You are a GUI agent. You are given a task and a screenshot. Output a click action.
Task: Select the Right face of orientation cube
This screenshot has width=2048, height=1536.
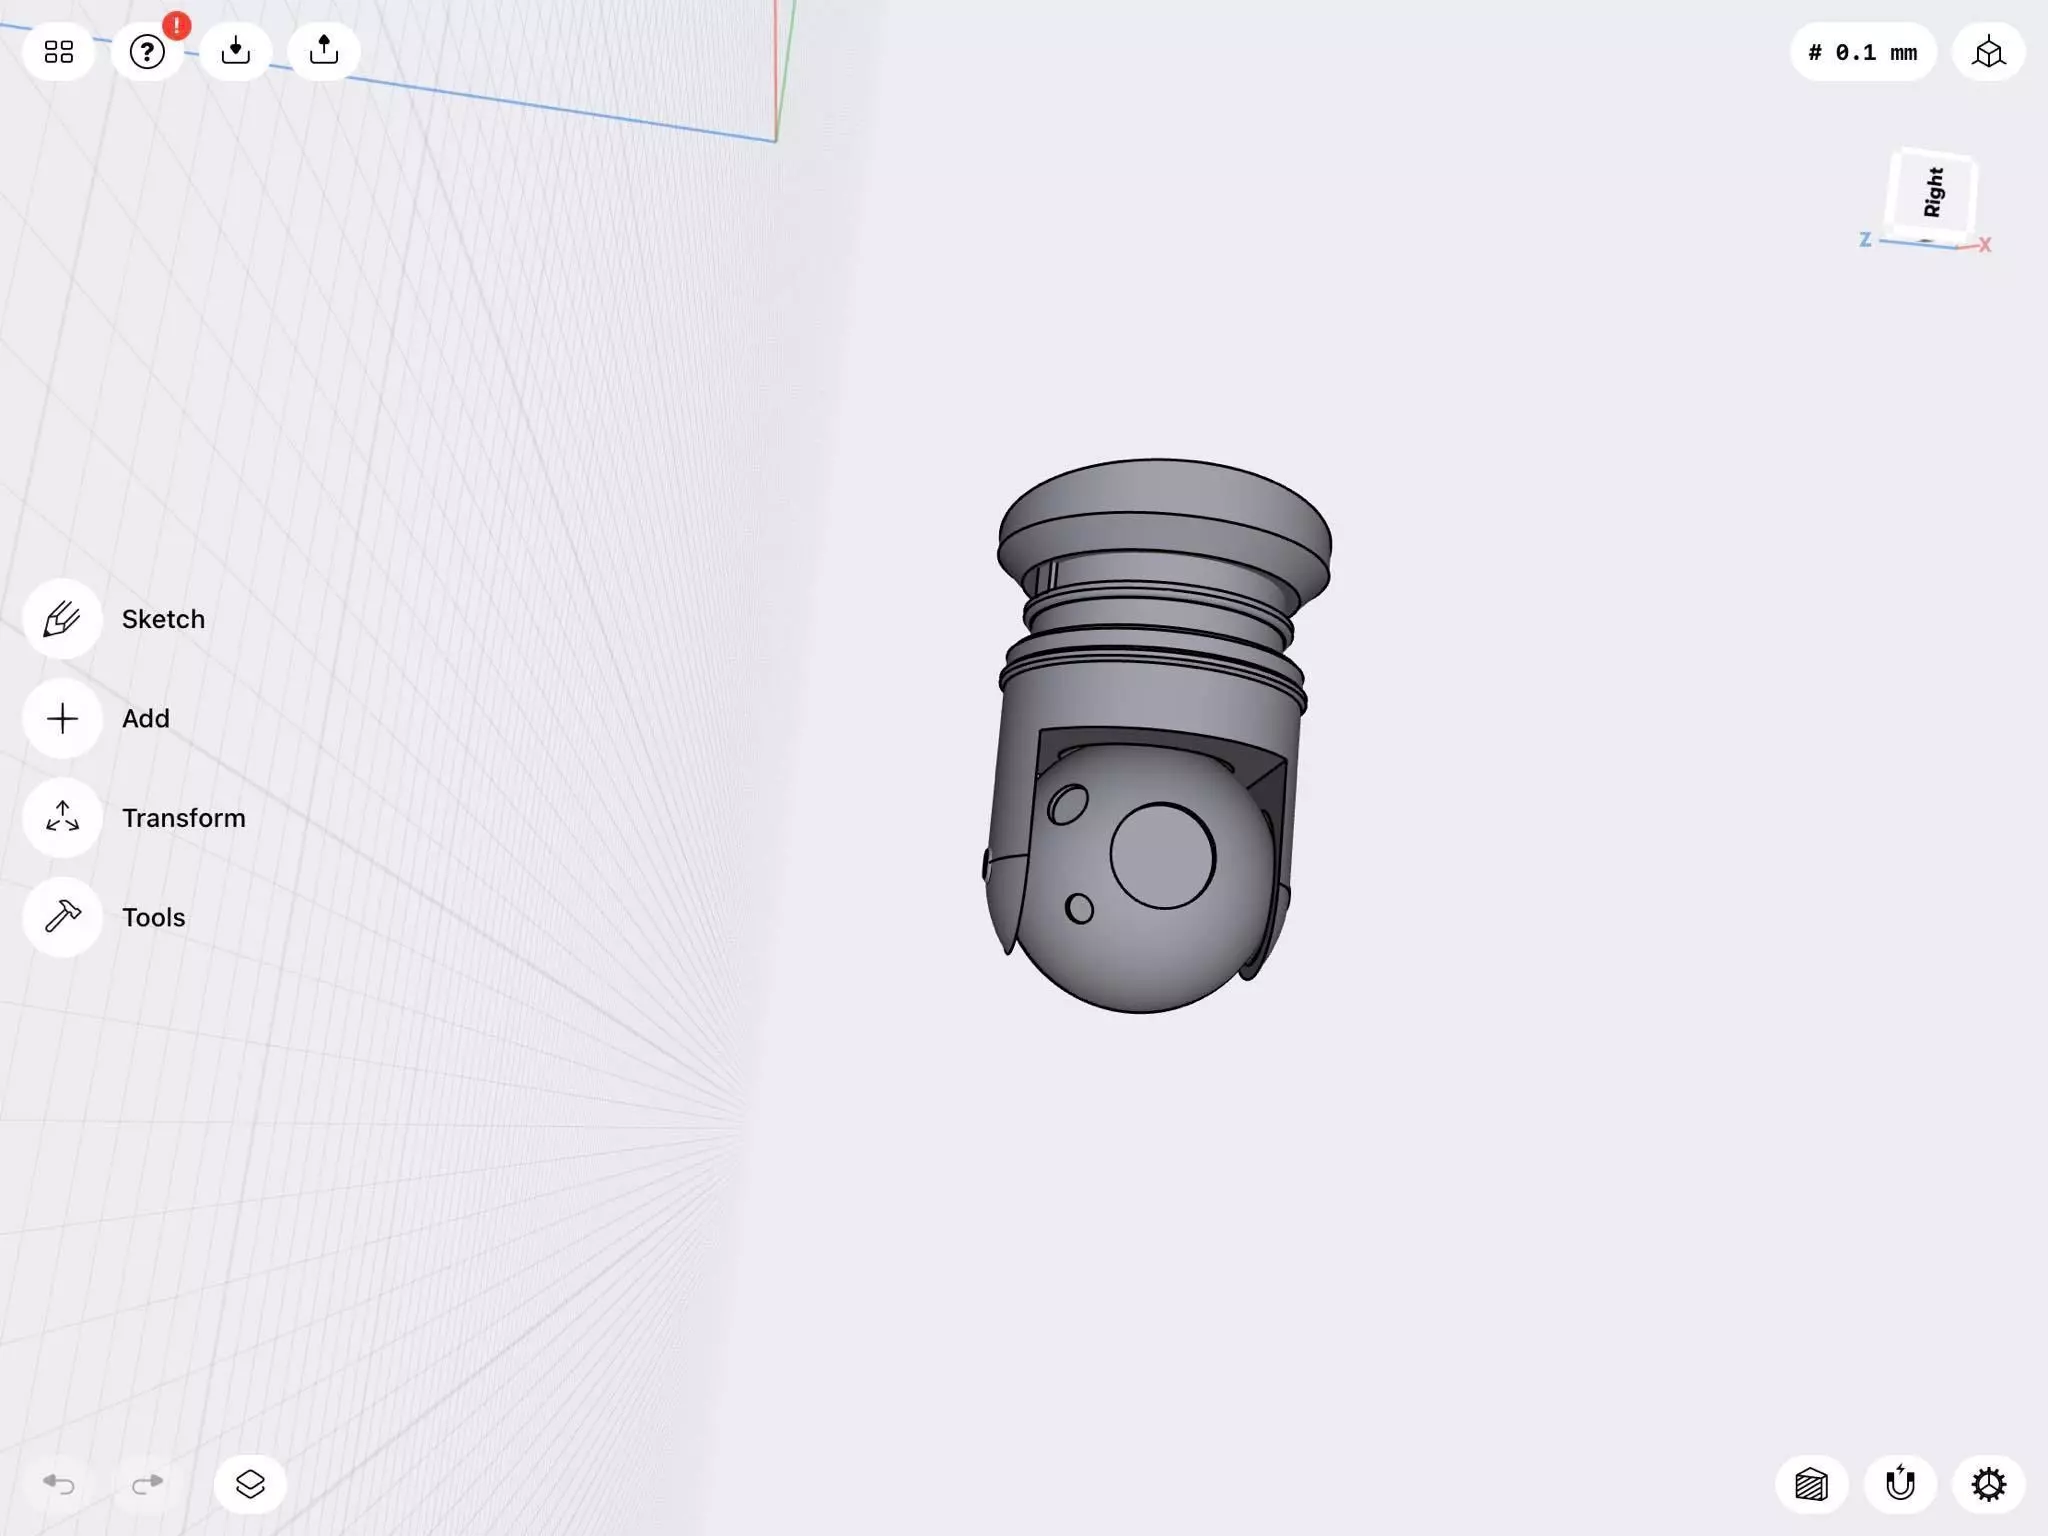point(1932,192)
